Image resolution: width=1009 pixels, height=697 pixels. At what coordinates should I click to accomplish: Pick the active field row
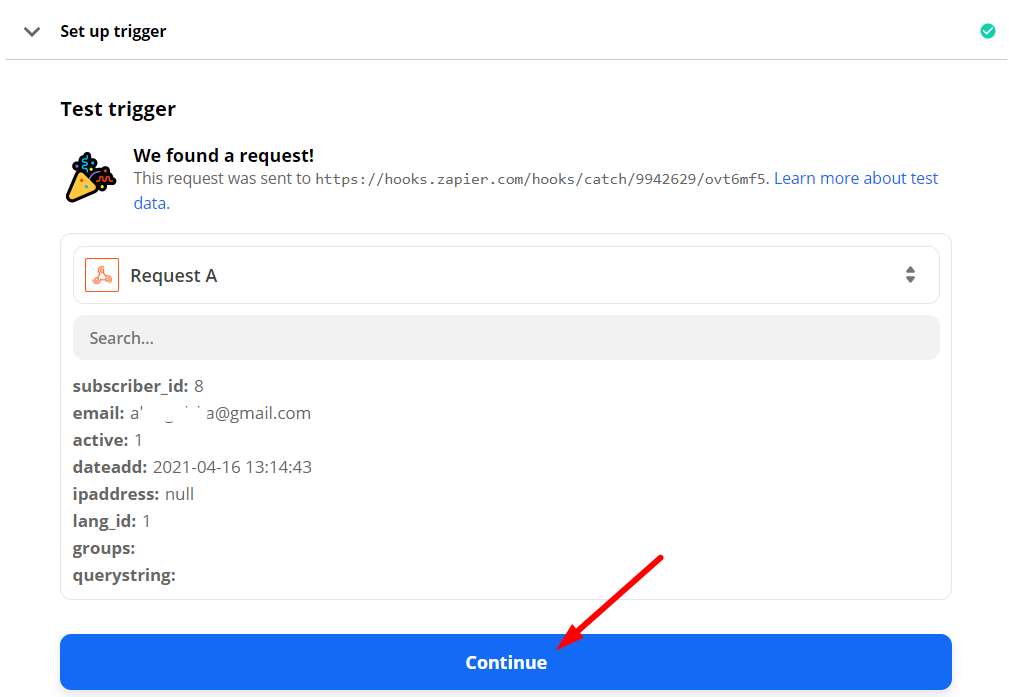[108, 440]
